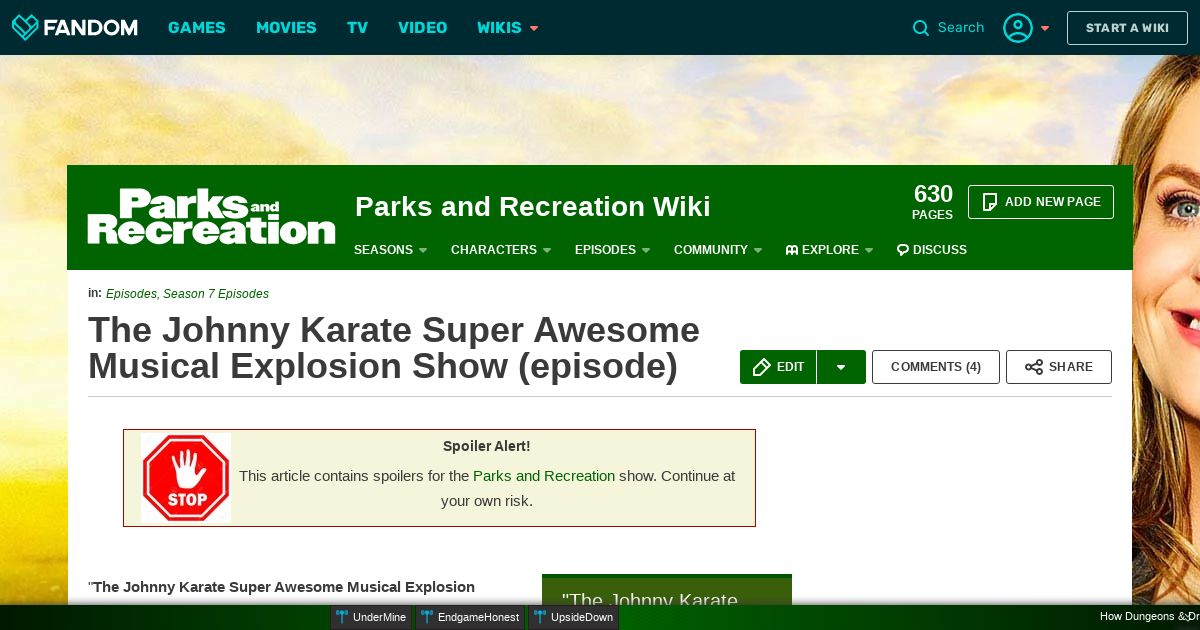
Task: Expand the Characters menu
Action: point(501,250)
